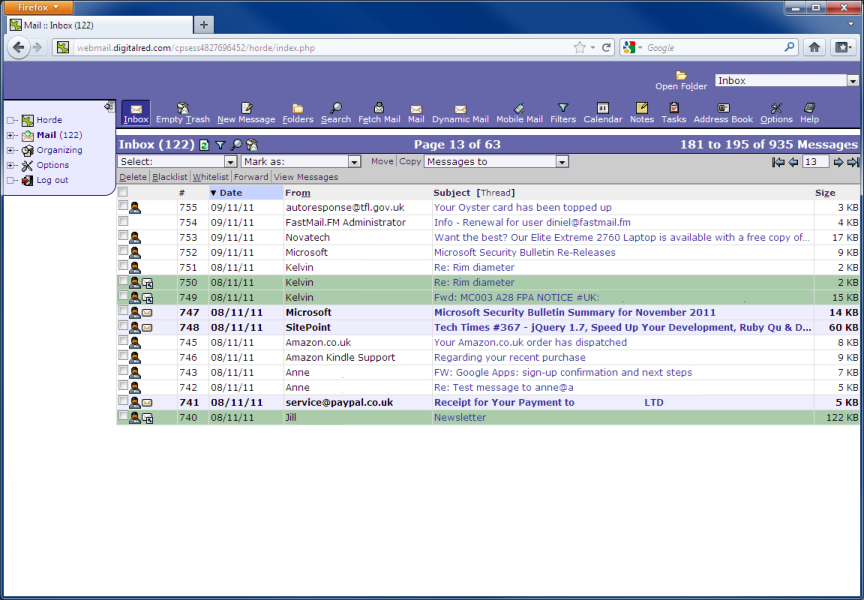Expand the Organizing tree node

click(x=10, y=150)
